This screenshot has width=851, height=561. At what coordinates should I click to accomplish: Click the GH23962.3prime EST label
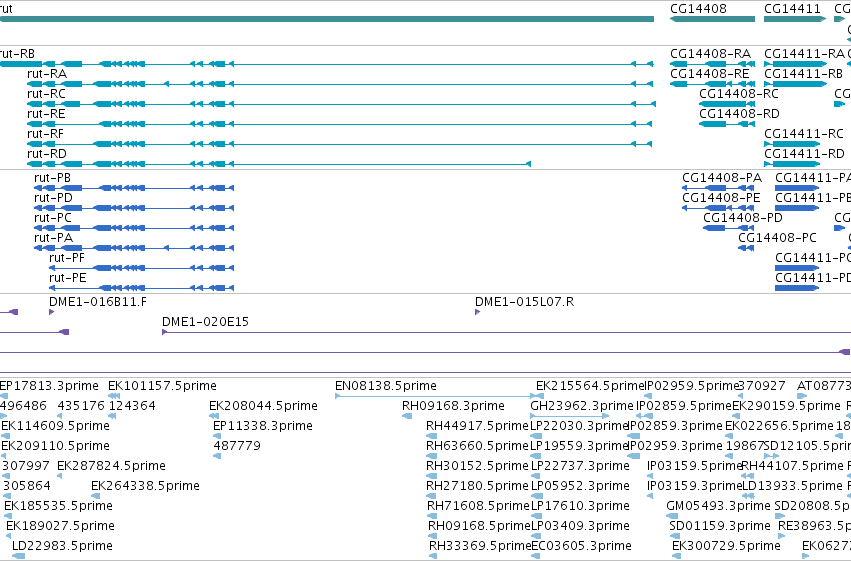point(582,406)
